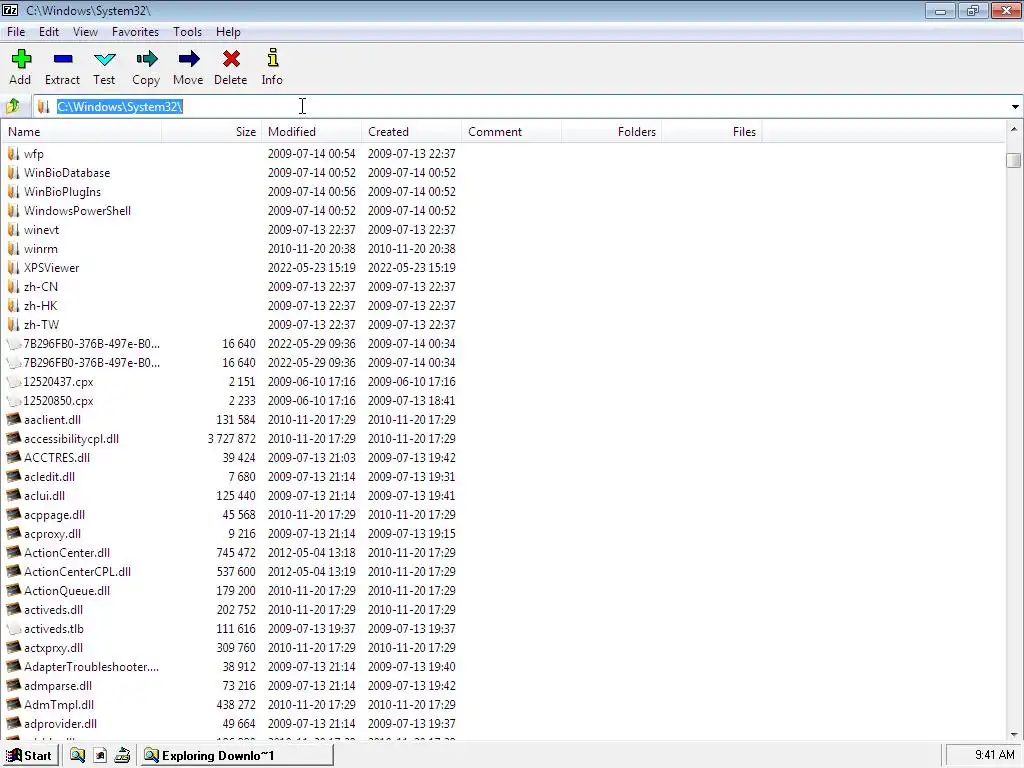The height and width of the screenshot is (768, 1024).
Task: Click the second quick launch taskbar icon
Action: click(x=100, y=756)
